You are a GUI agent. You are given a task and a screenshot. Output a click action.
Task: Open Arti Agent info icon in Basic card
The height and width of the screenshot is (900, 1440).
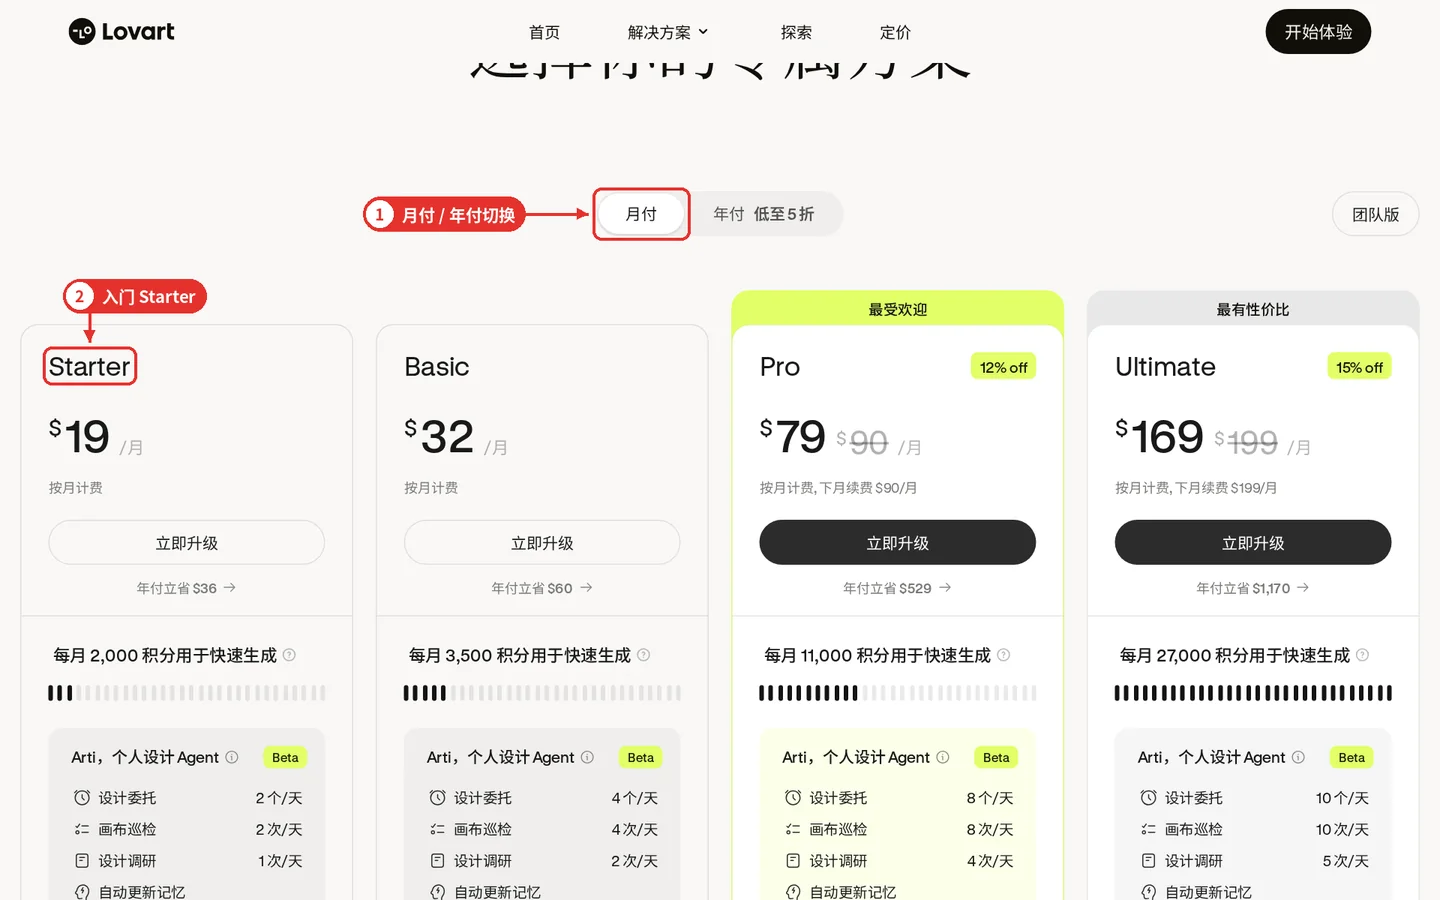[587, 757]
